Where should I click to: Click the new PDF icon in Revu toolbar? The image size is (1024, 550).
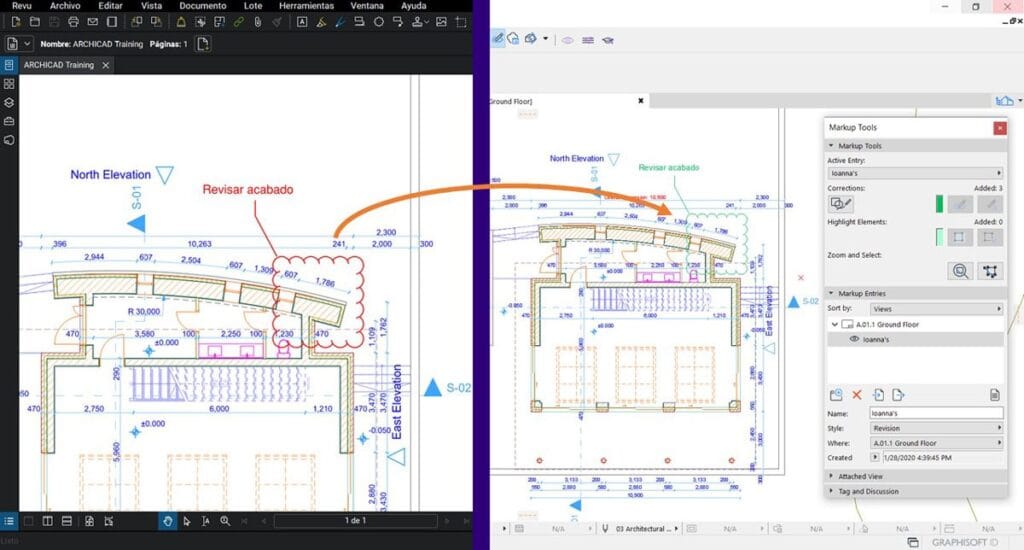click(x=16, y=22)
